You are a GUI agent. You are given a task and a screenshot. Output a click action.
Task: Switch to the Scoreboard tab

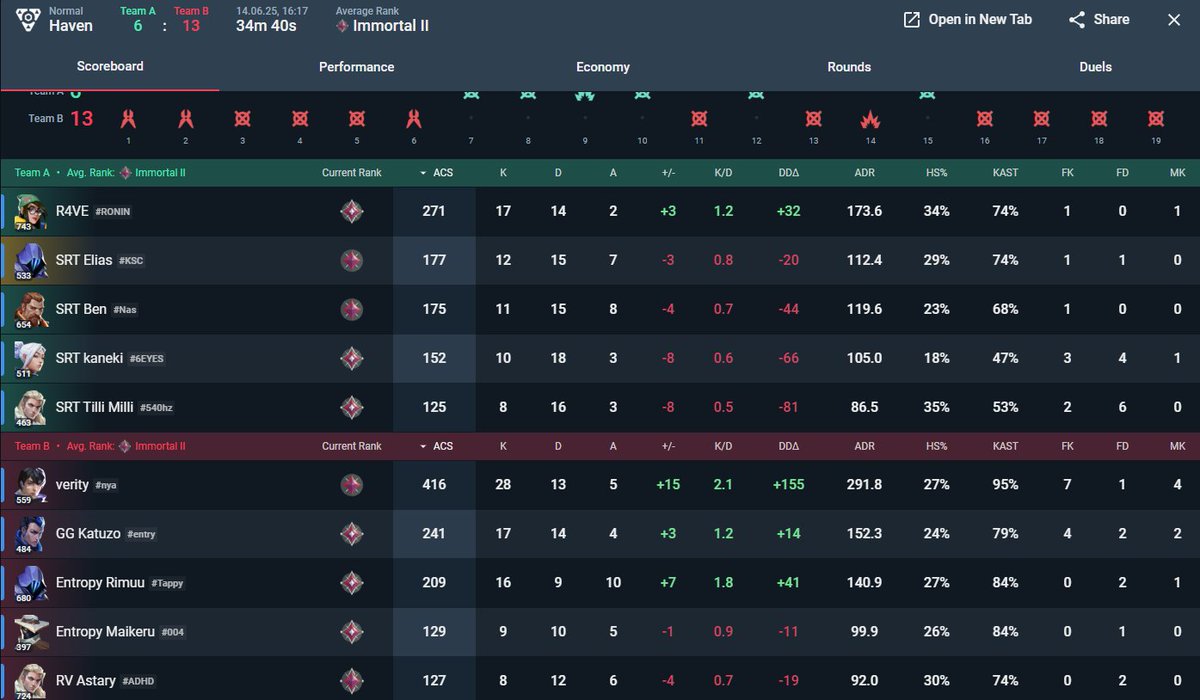110,66
